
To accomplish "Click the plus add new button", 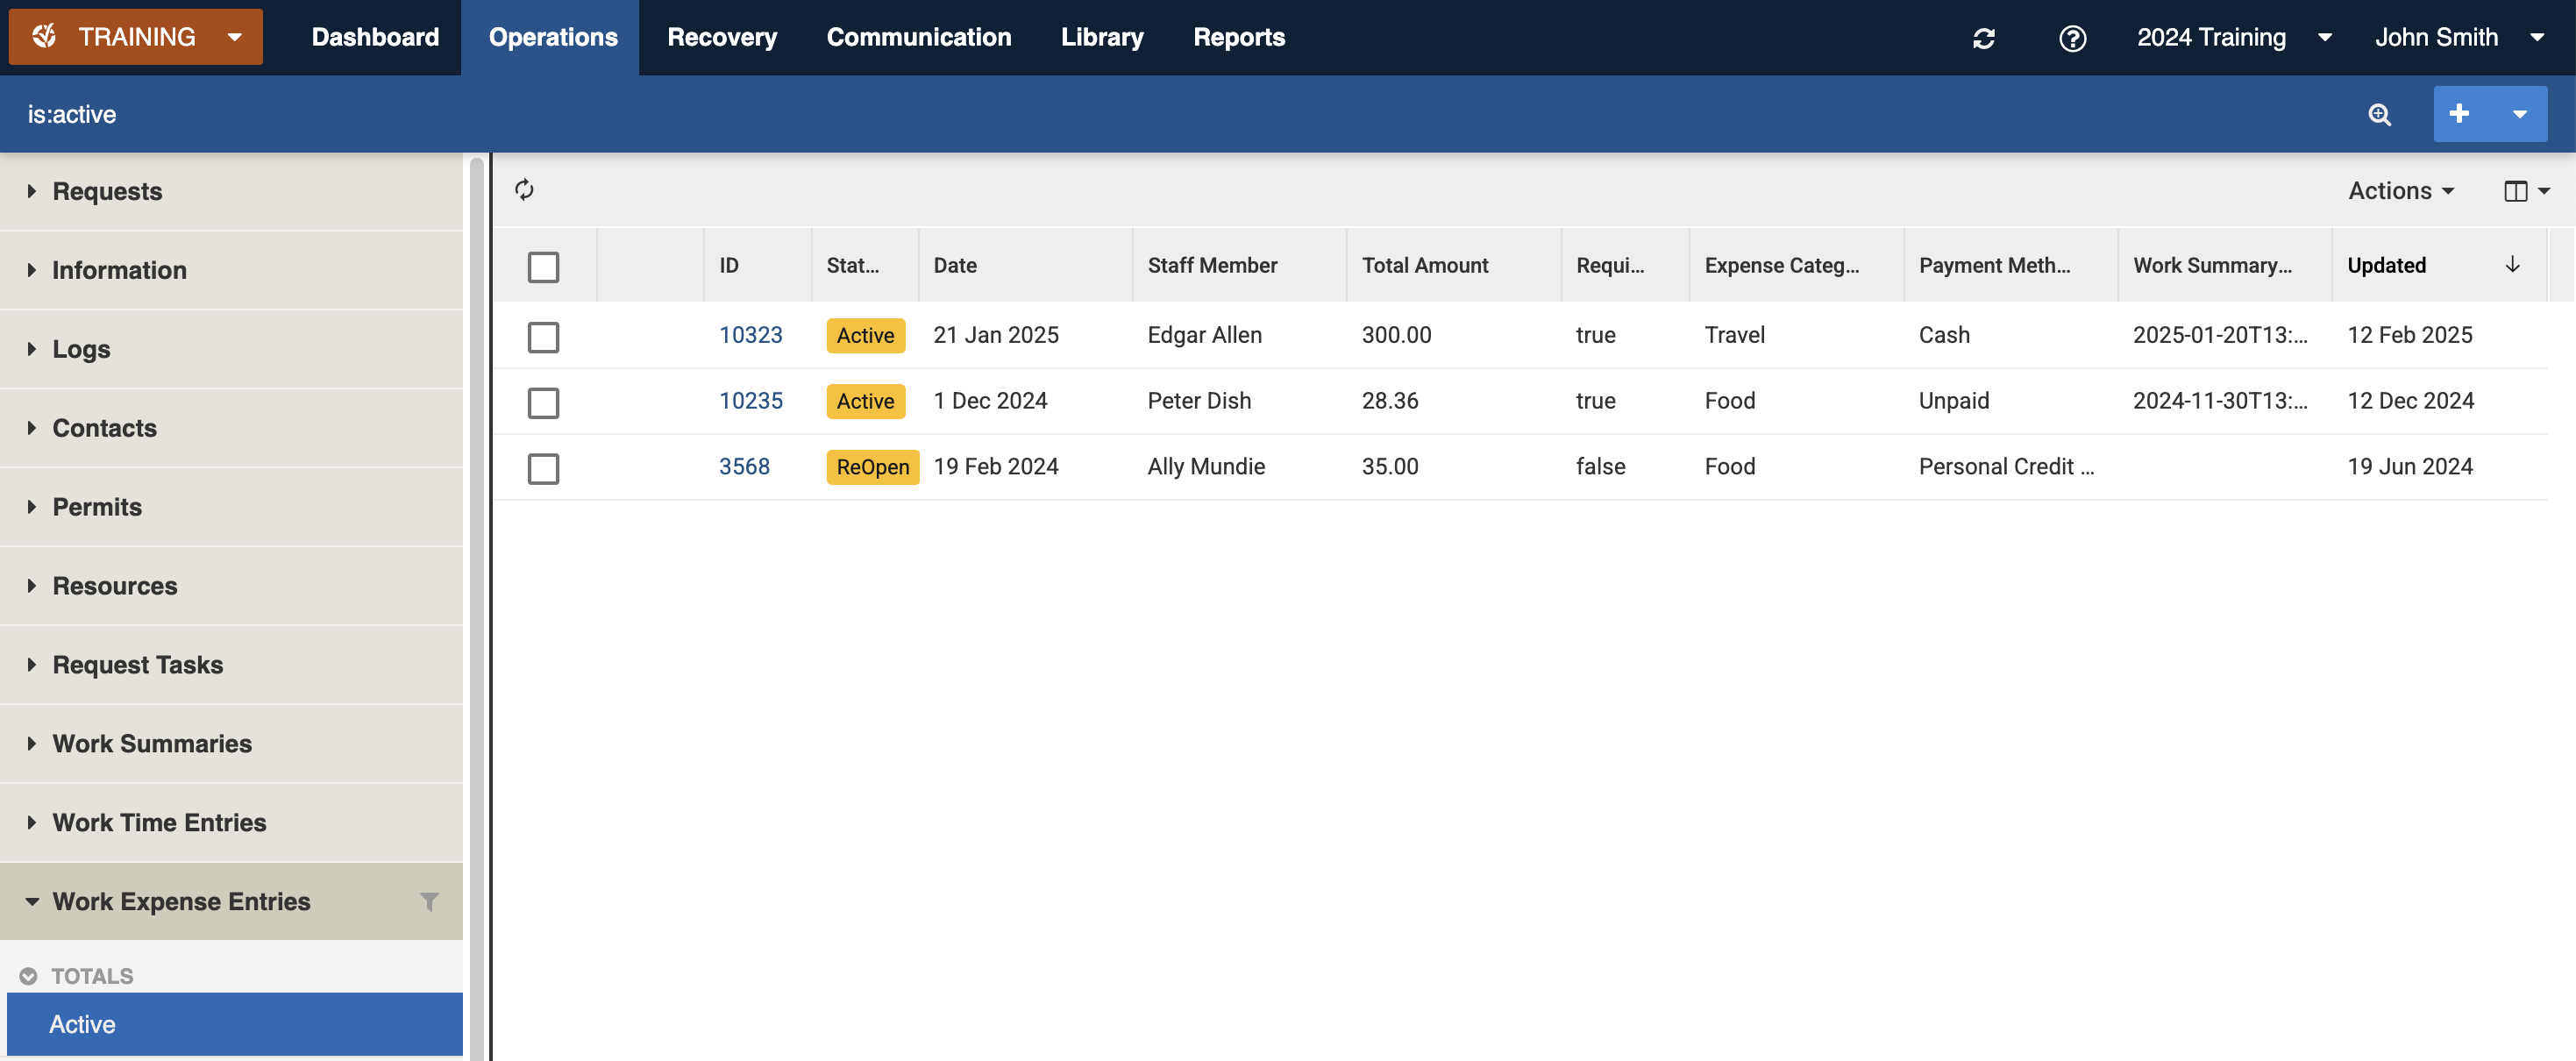I will pyautogui.click(x=2460, y=114).
